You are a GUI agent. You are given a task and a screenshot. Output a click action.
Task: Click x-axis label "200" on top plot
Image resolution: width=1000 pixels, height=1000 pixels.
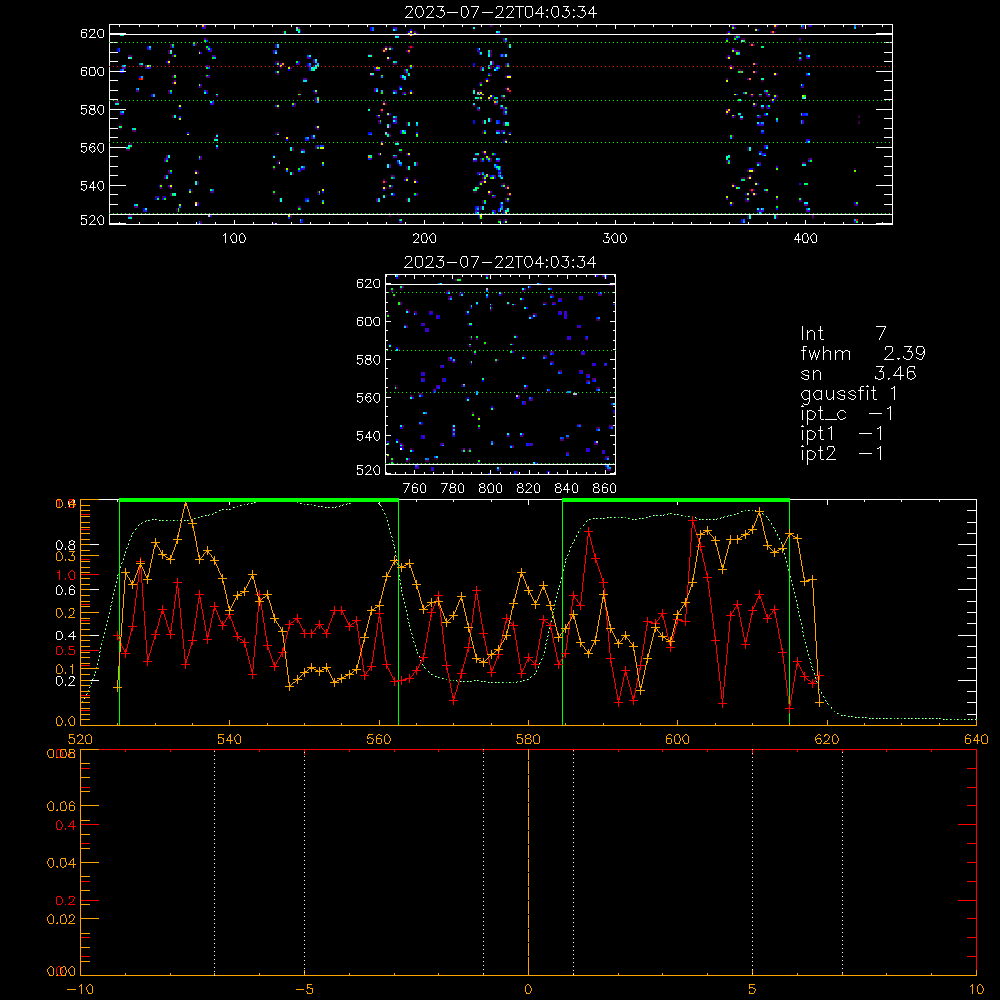(424, 239)
